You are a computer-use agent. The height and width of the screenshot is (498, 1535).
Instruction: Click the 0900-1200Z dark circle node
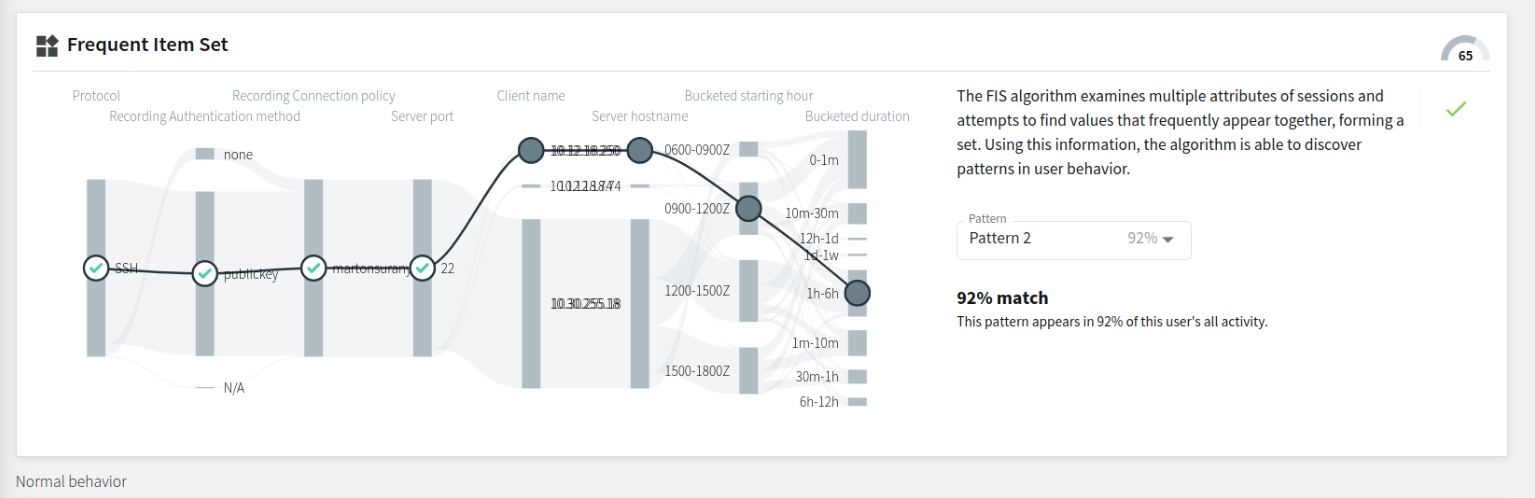tap(749, 208)
